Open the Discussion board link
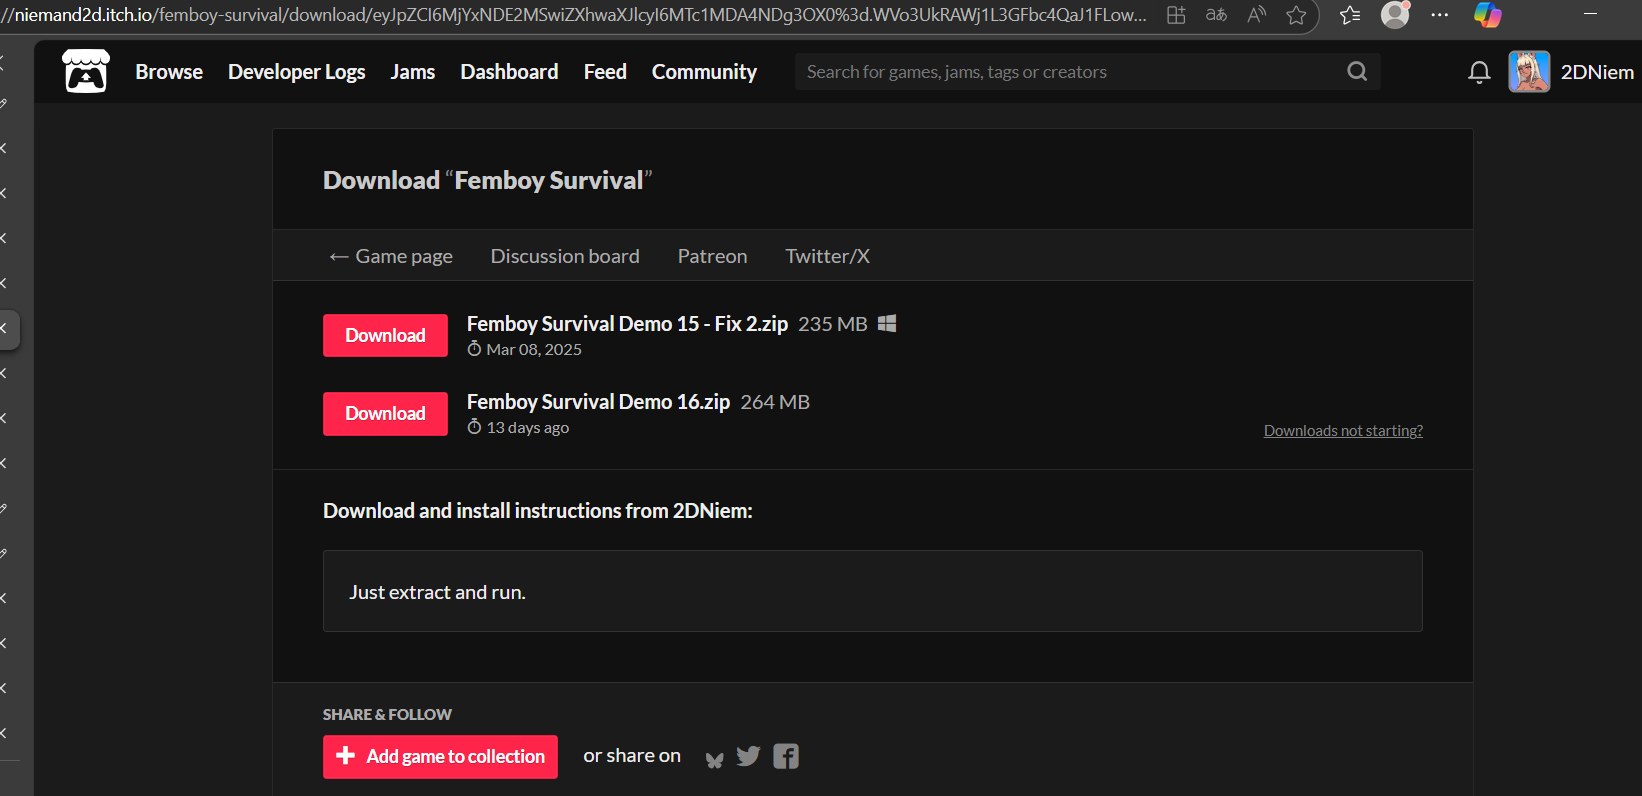 click(565, 256)
